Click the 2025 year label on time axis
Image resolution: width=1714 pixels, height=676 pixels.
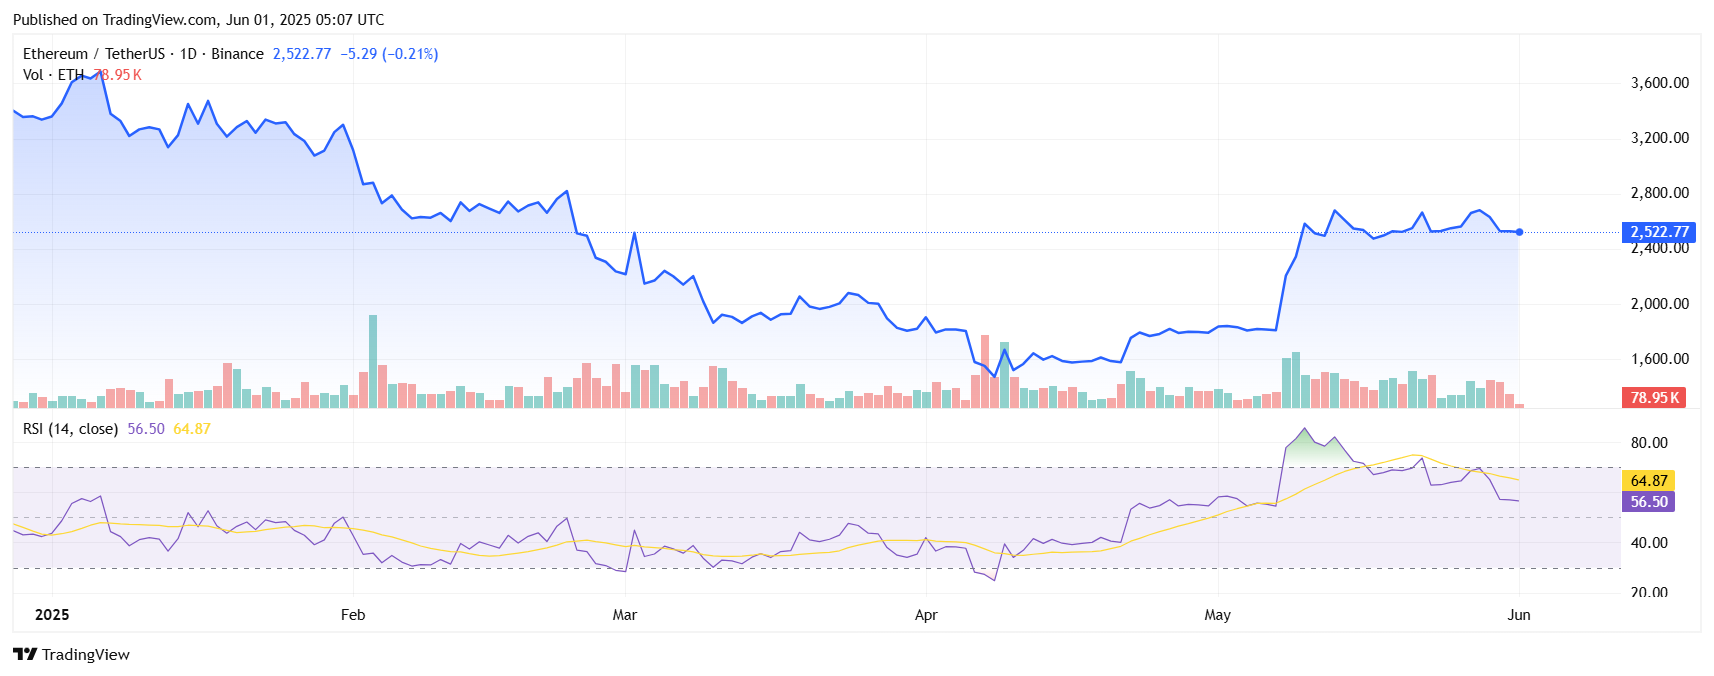(52, 615)
